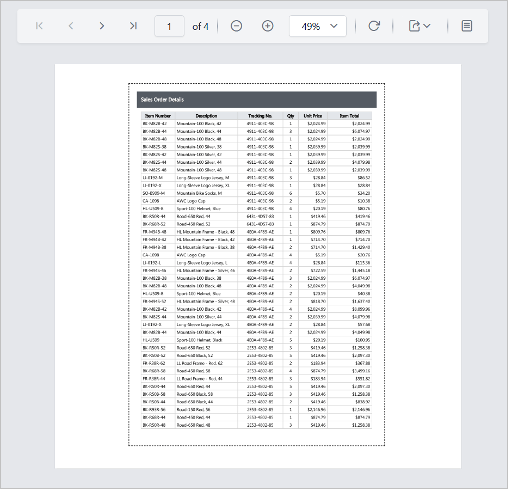Select HL Mountain Frame - Black, 48 cell
The width and height of the screenshot is (508, 489).
(x=206, y=232)
